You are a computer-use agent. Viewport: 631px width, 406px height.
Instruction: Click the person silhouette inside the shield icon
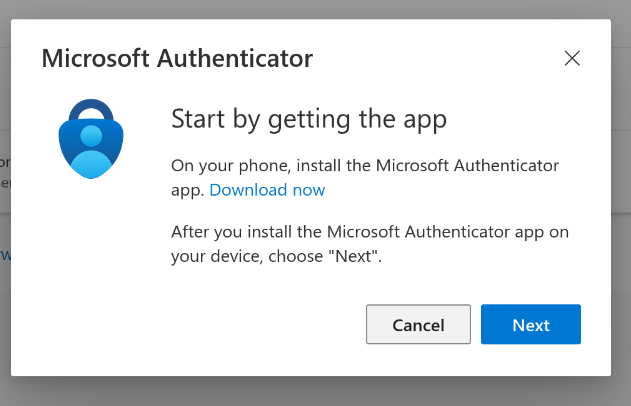pyautogui.click(x=92, y=150)
